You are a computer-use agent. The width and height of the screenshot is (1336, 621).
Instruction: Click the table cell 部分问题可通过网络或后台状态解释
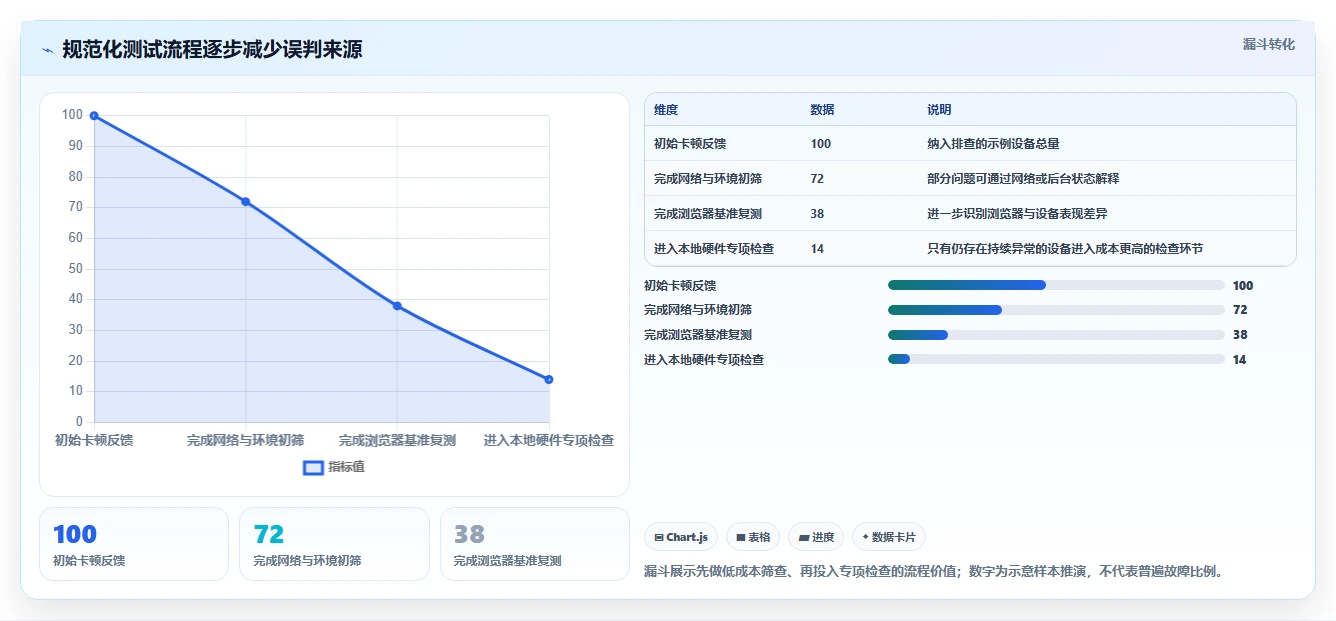1023,179
